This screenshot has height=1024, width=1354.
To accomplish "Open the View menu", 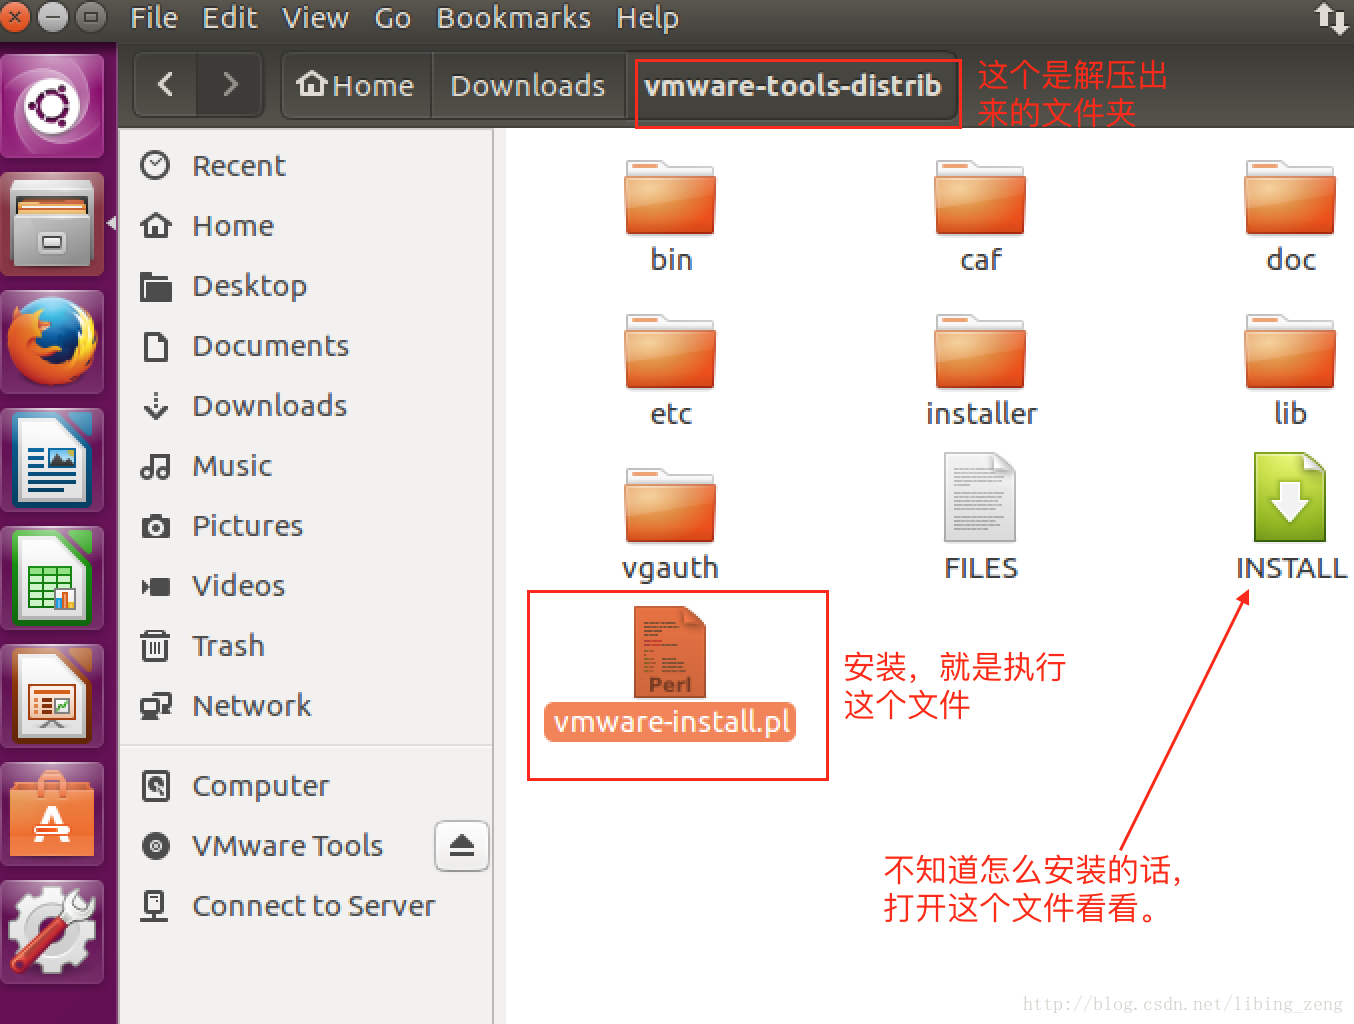I will (x=315, y=18).
